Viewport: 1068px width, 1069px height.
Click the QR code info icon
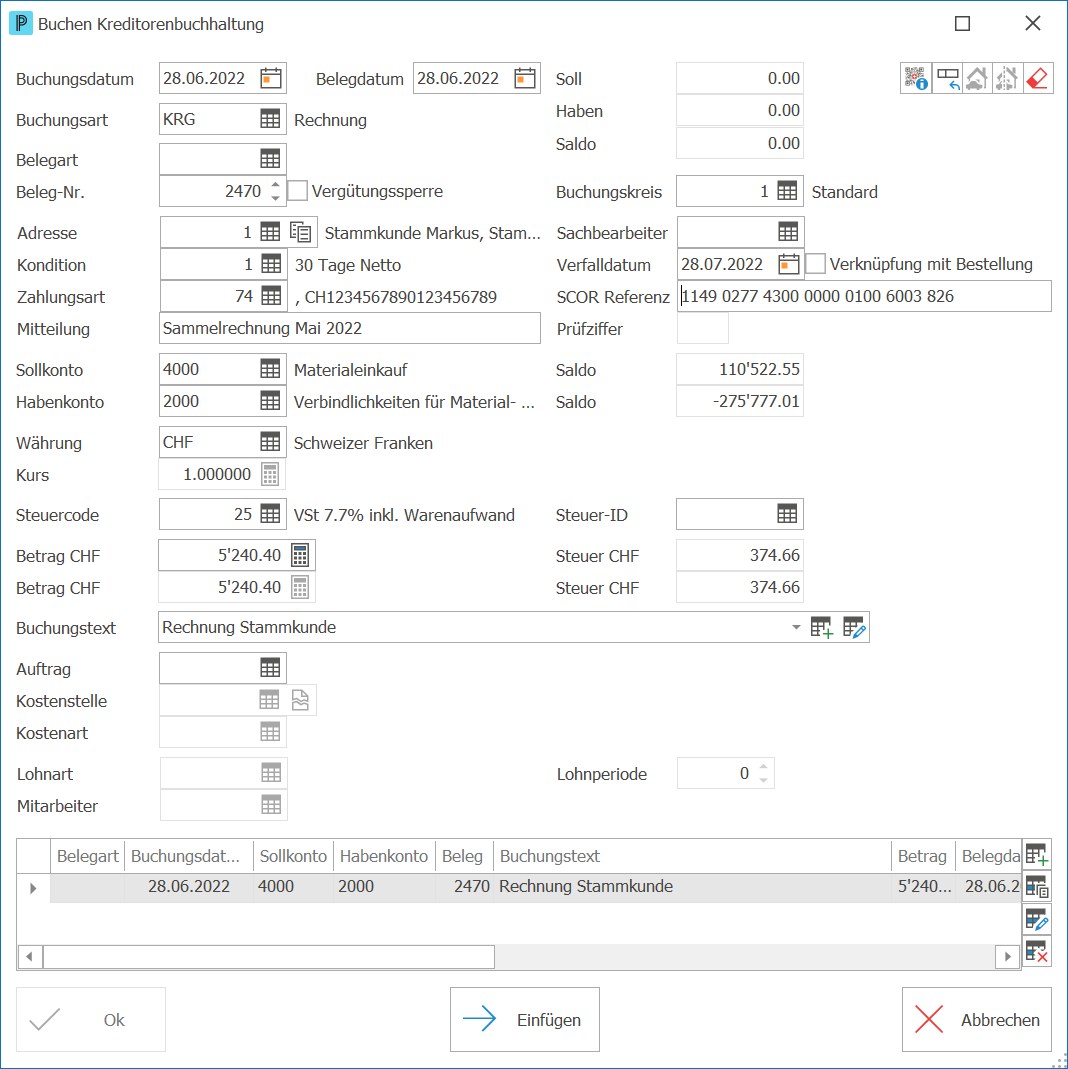[916, 78]
